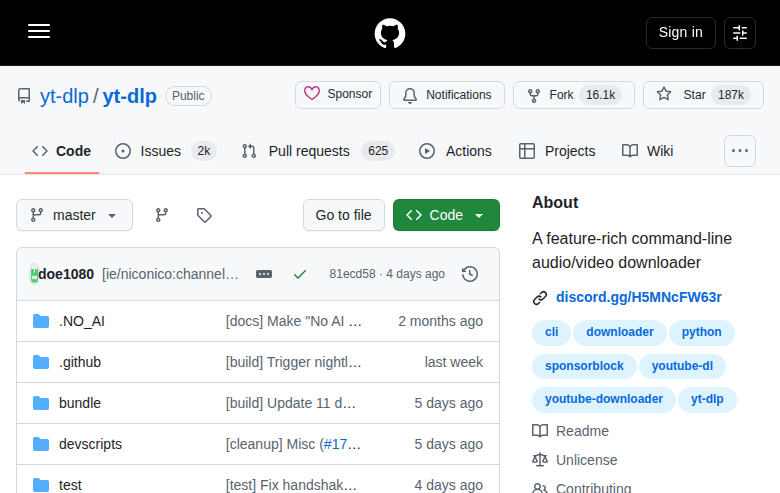Open the bundle folder
The image size is (780, 493).
[80, 403]
